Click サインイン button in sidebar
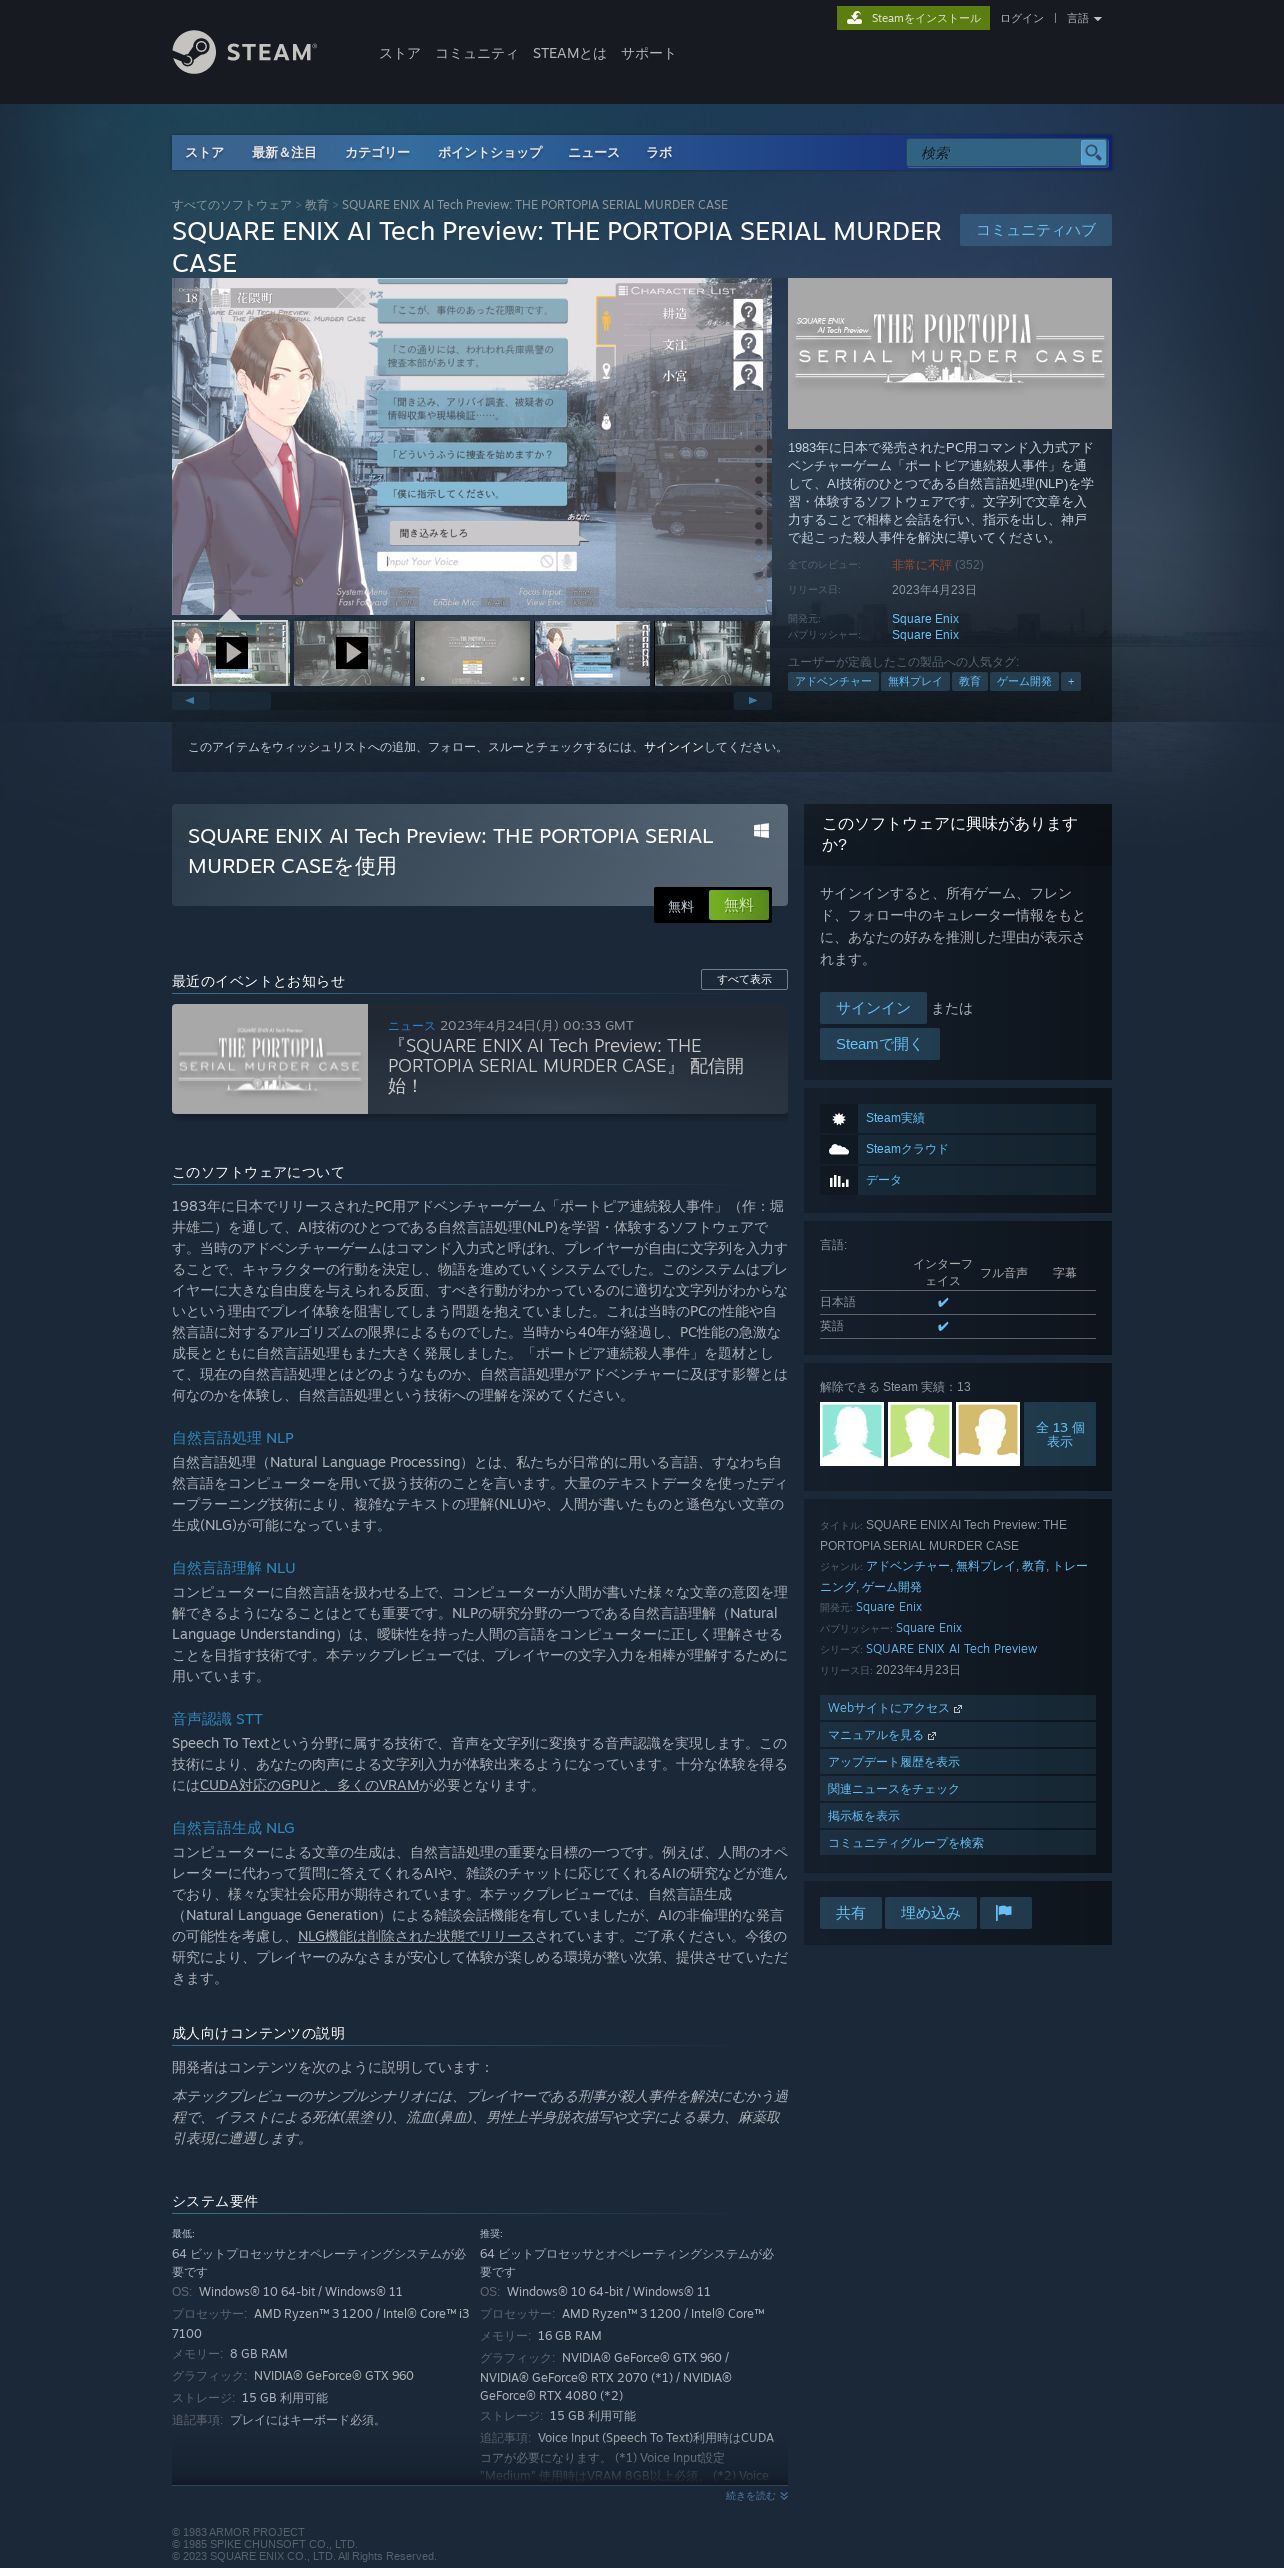 pos(873,1008)
